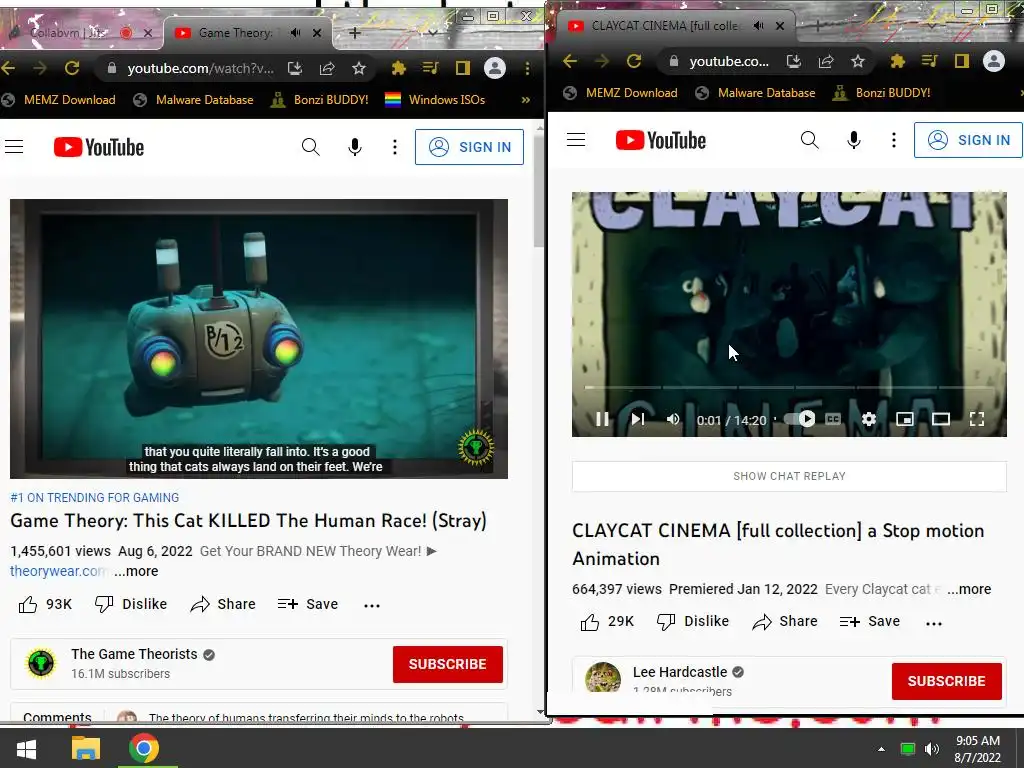The width and height of the screenshot is (1024, 768).
Task: Toggle autoplay switch in Claycat player
Action: pos(799,419)
